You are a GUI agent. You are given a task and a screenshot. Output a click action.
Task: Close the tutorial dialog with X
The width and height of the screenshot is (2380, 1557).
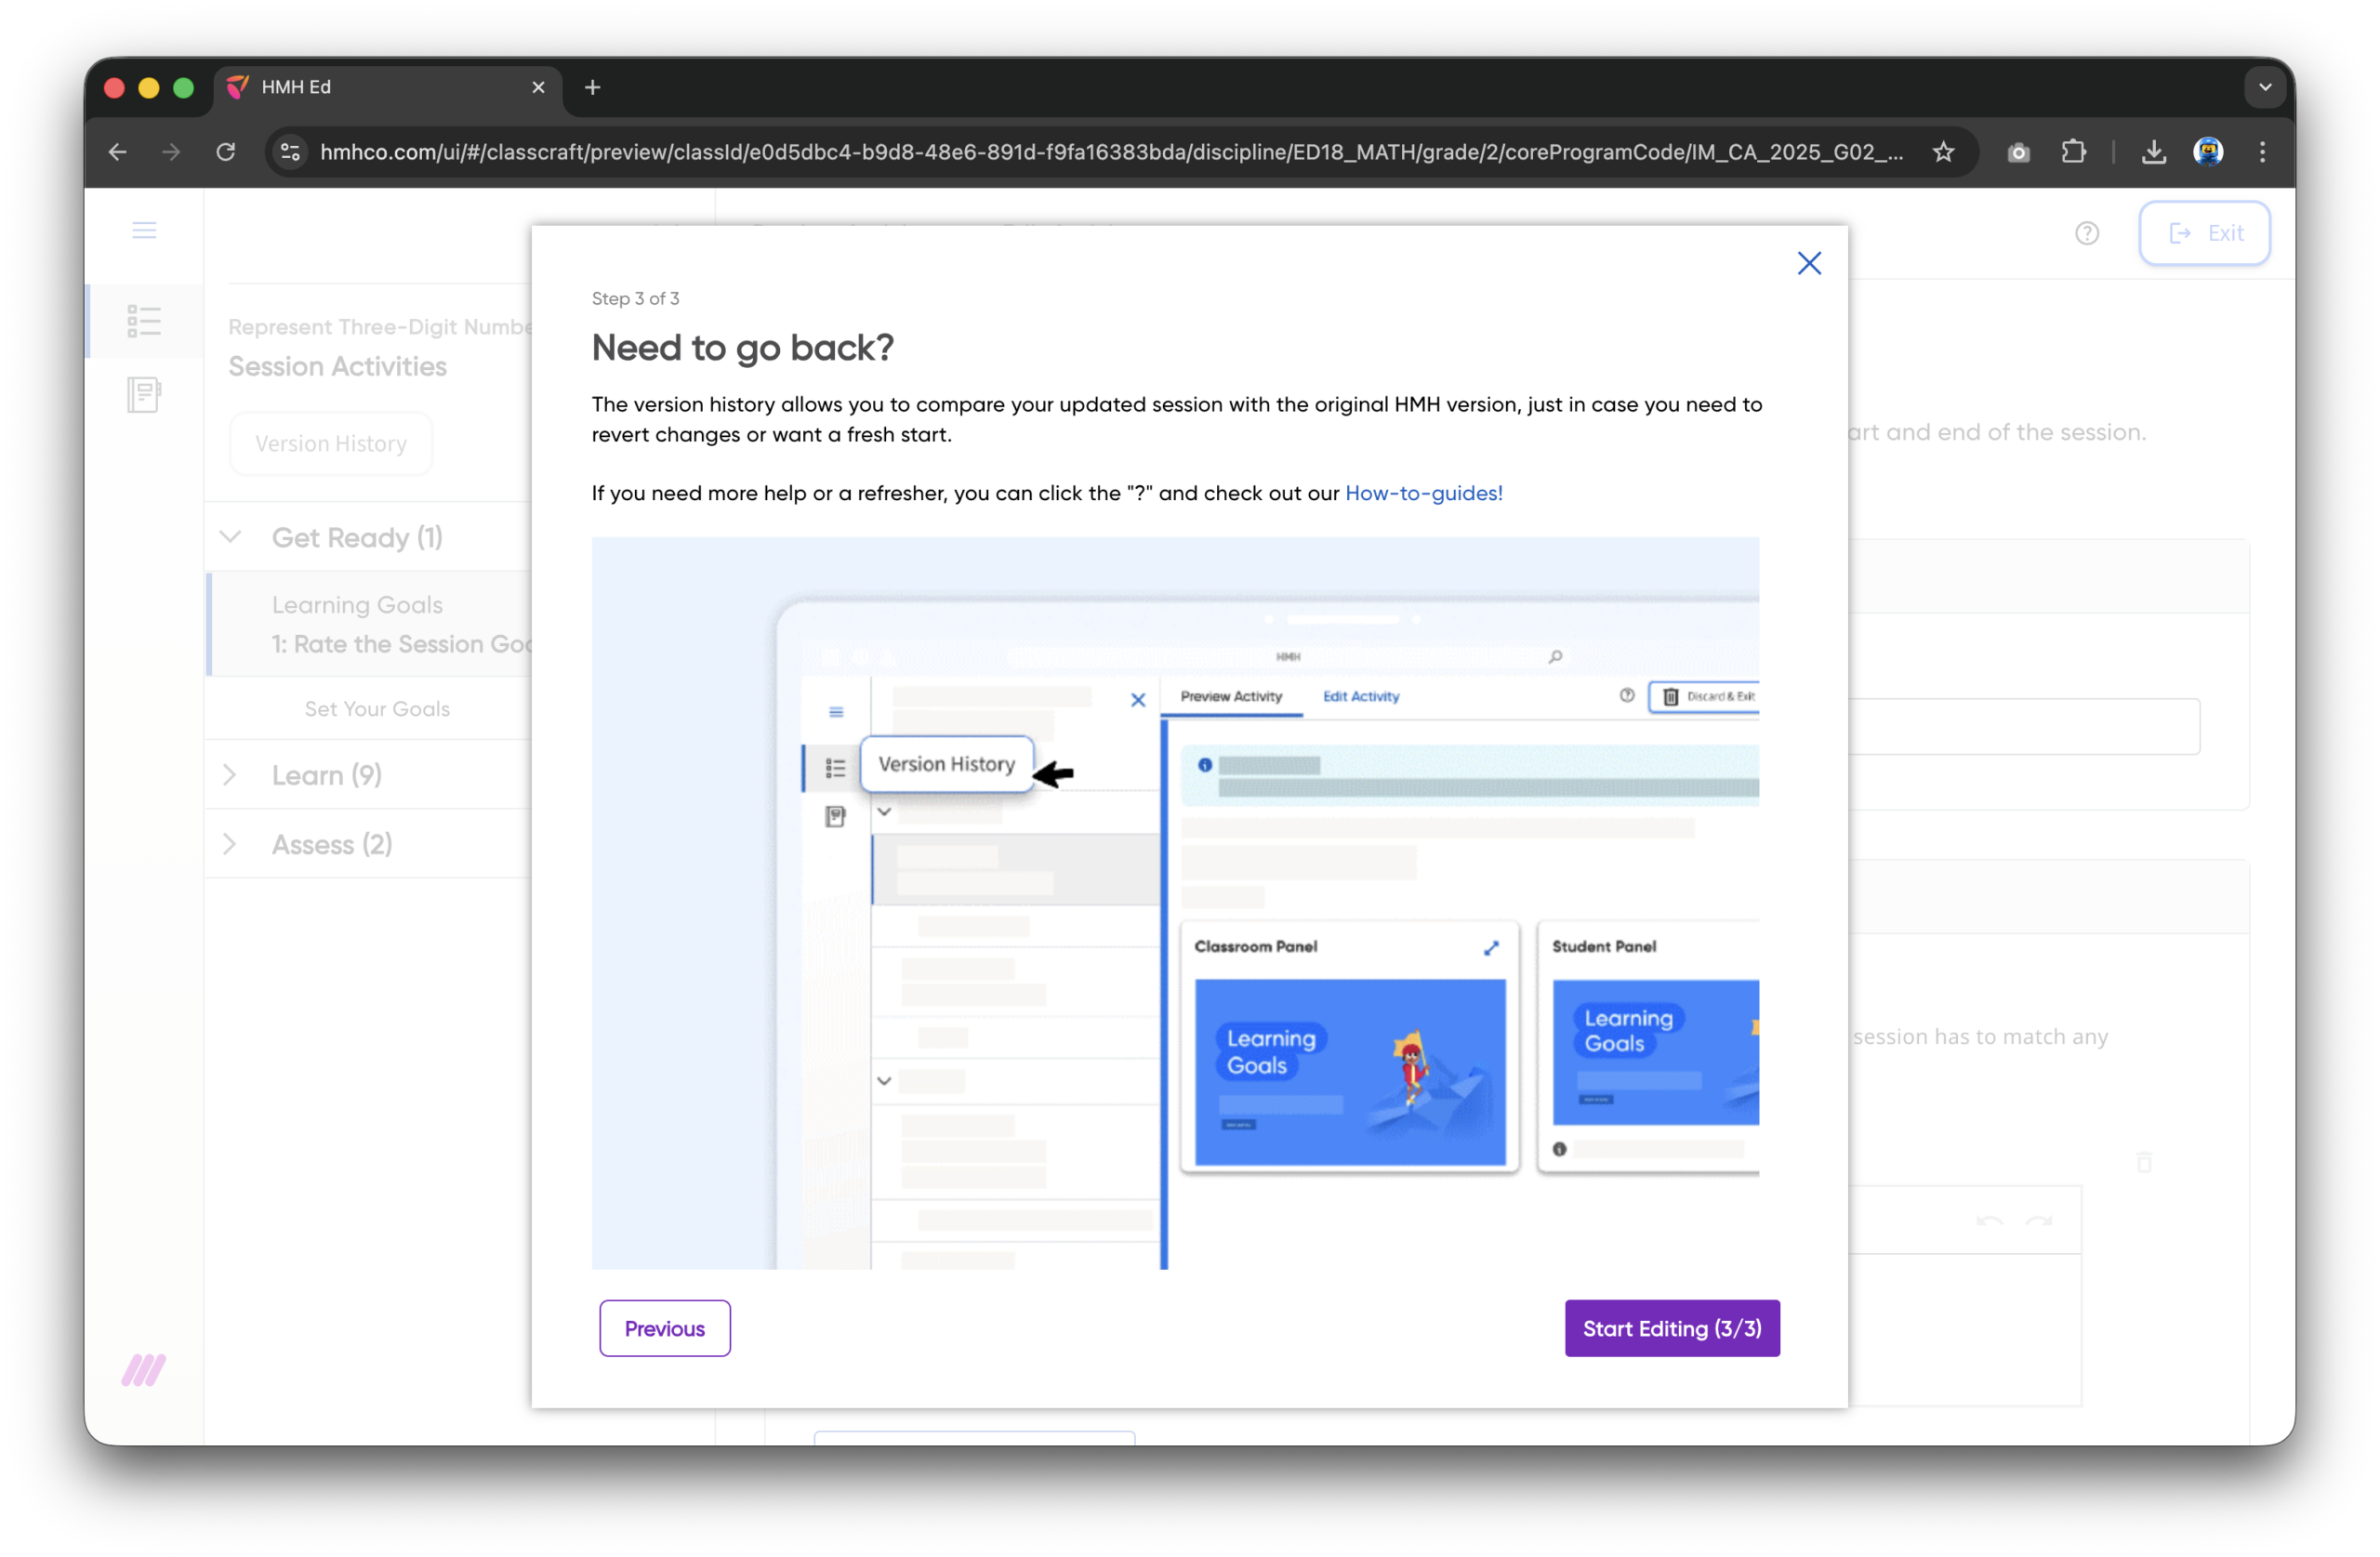tap(1808, 263)
